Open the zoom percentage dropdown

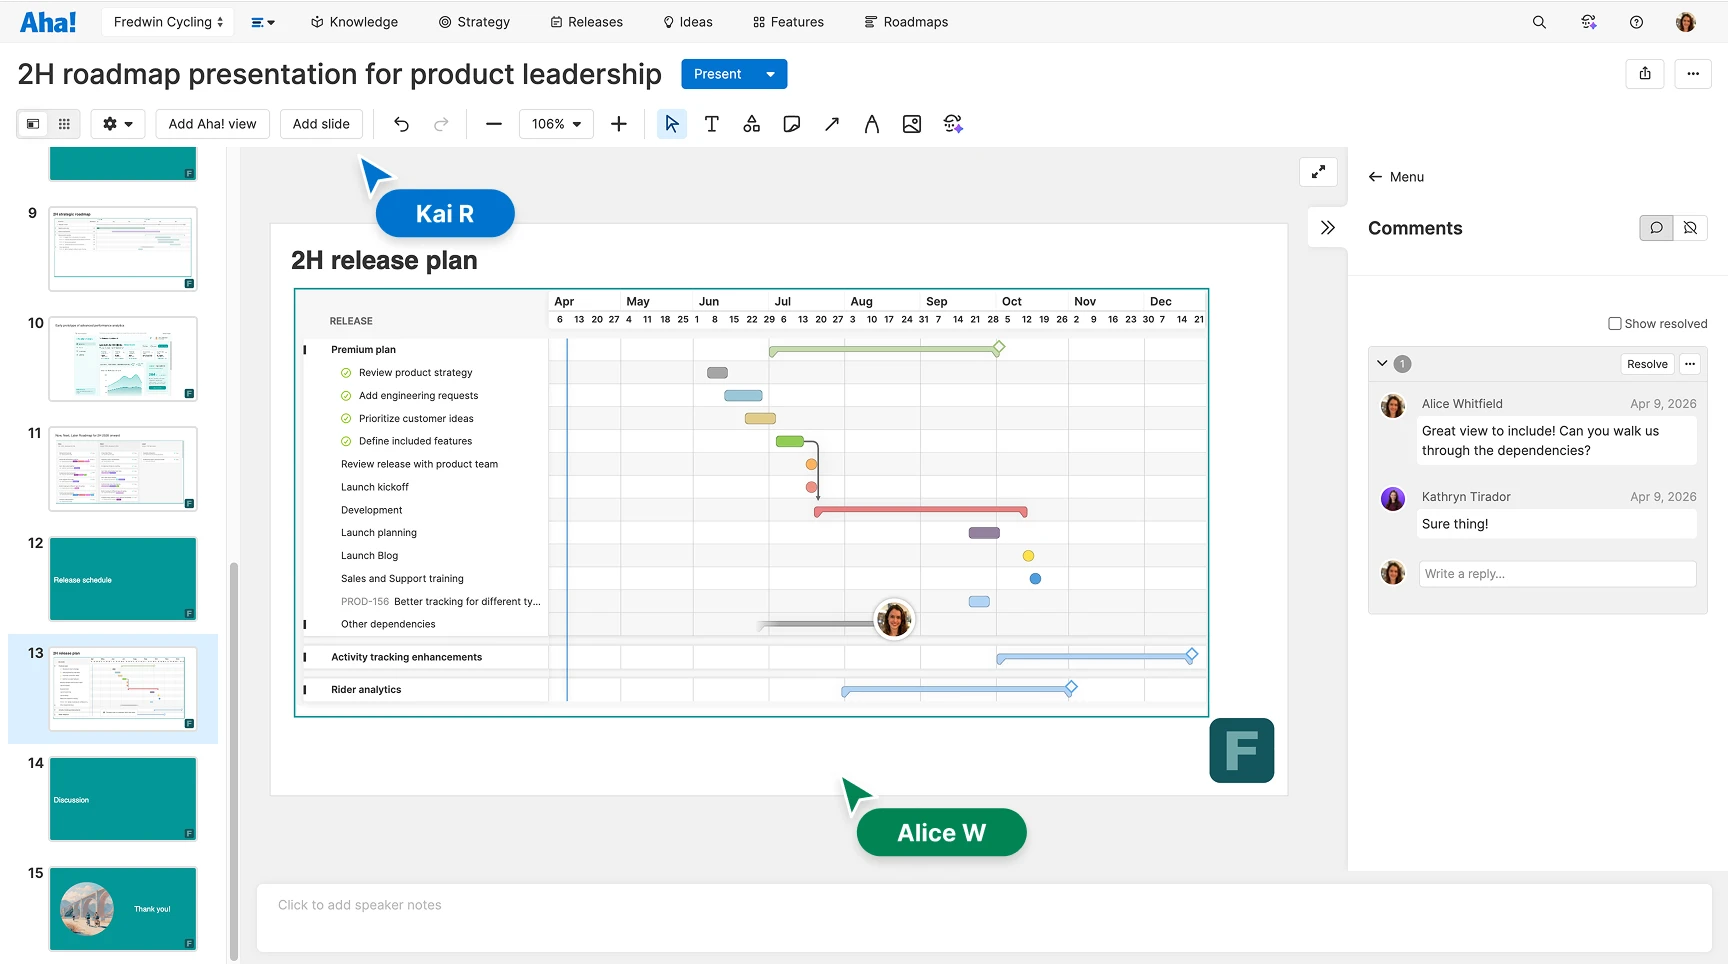coord(556,123)
